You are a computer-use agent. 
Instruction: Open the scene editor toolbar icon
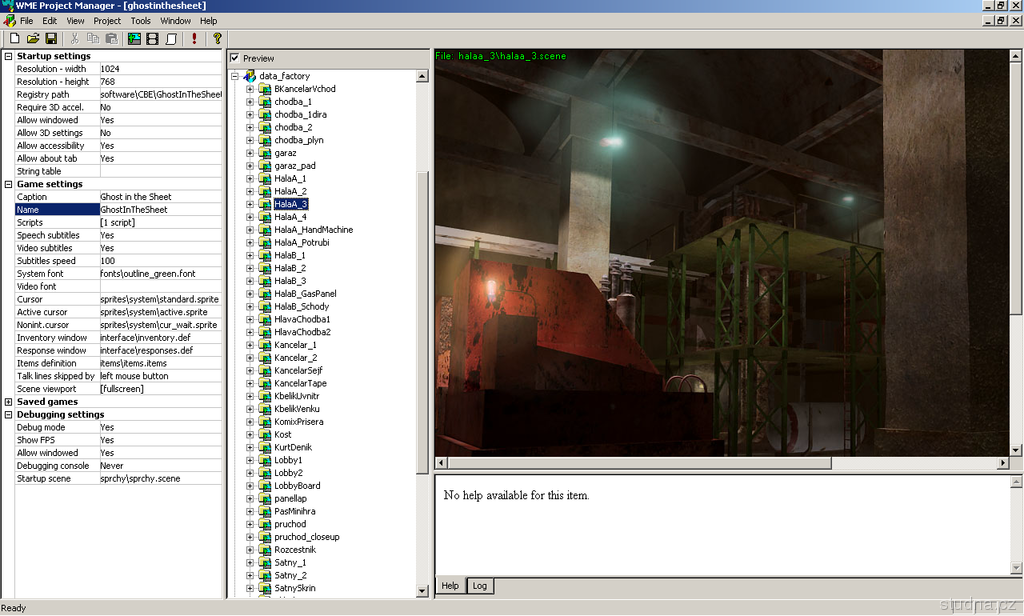click(x=134, y=38)
